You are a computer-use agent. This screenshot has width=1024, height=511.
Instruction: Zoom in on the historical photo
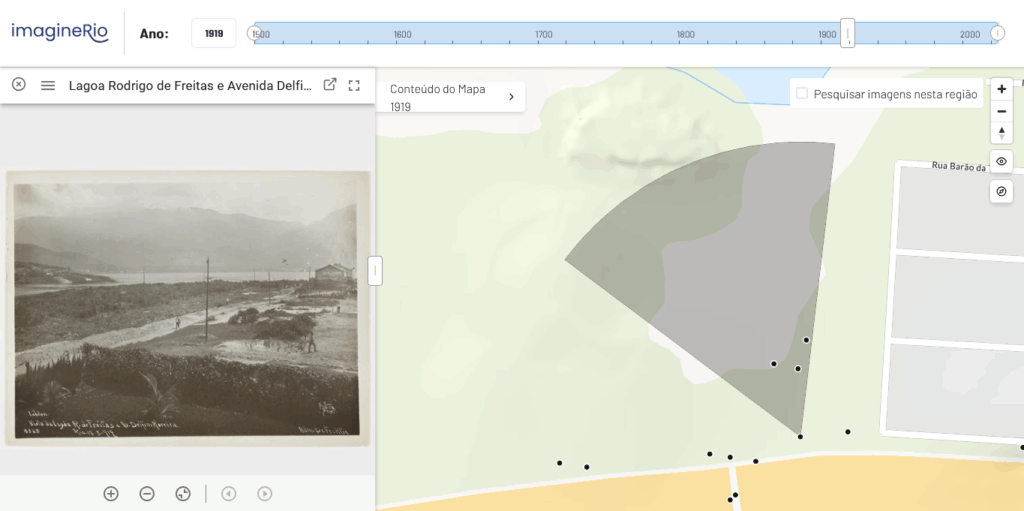tap(111, 493)
